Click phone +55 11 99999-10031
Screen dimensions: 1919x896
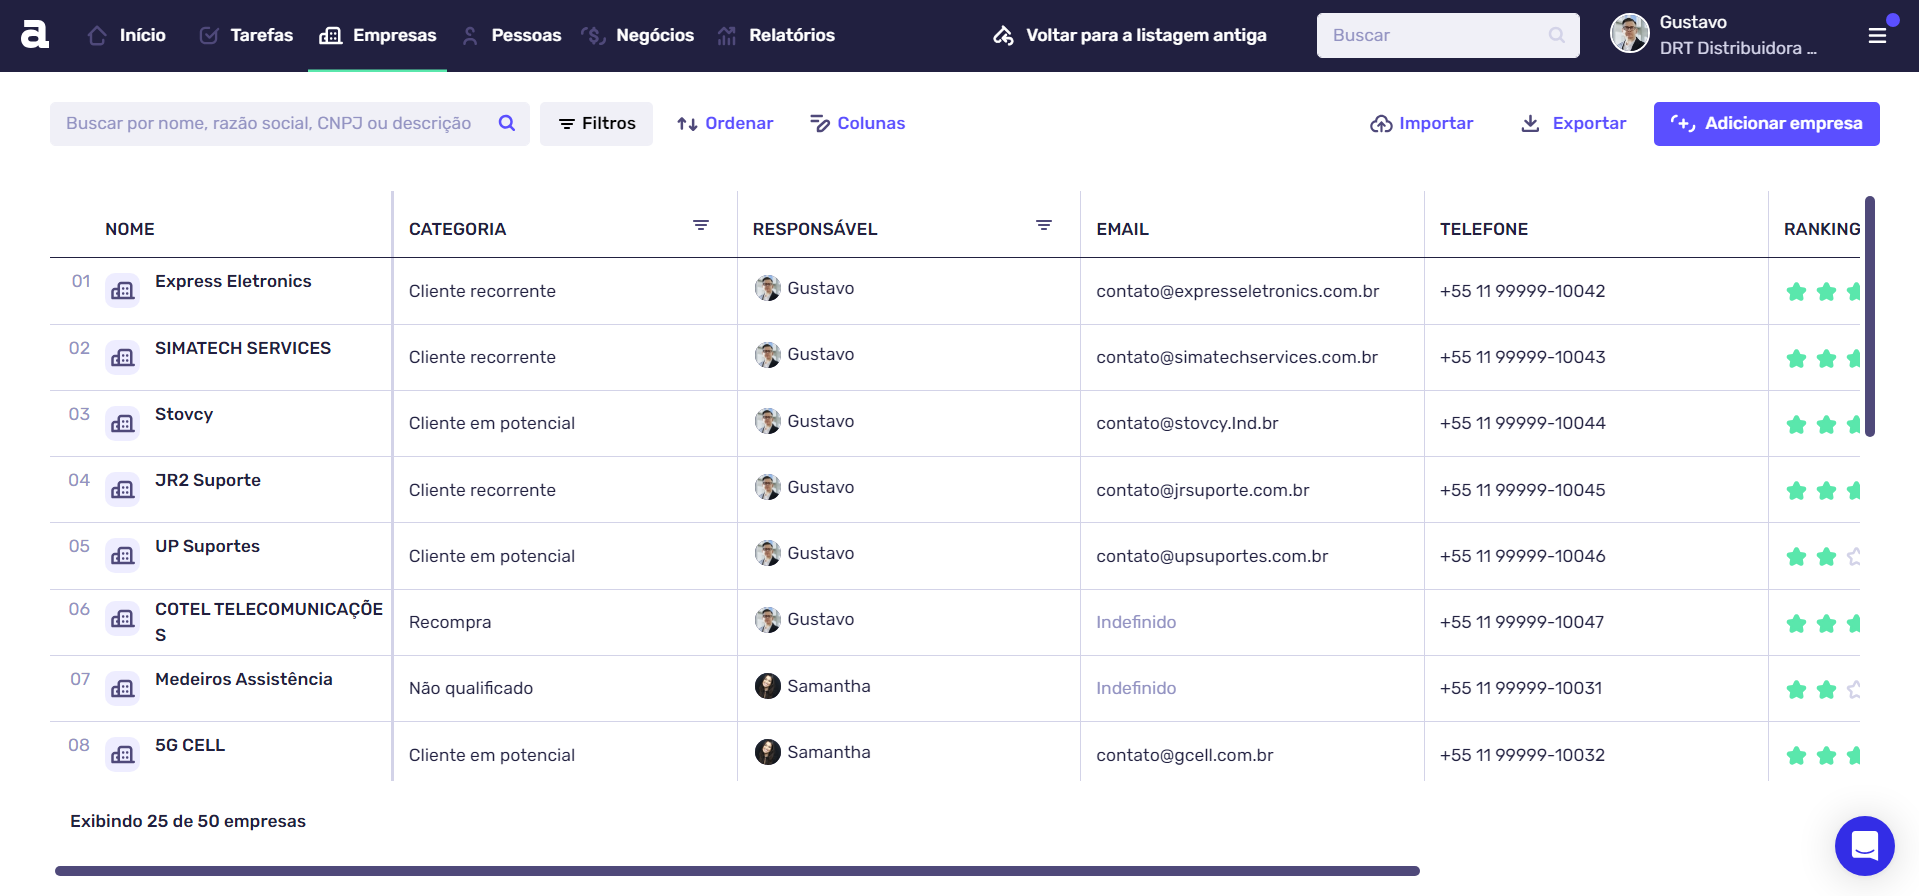[1521, 688]
